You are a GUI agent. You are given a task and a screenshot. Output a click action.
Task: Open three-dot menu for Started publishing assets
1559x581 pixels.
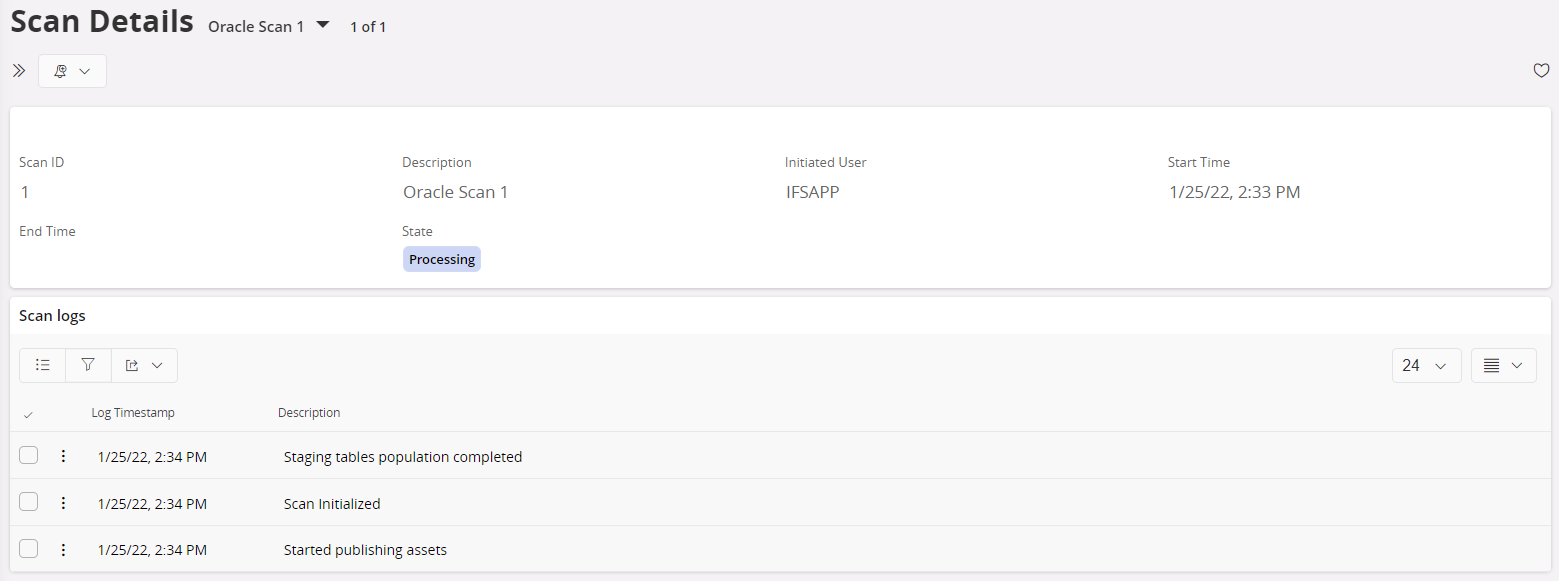click(63, 549)
